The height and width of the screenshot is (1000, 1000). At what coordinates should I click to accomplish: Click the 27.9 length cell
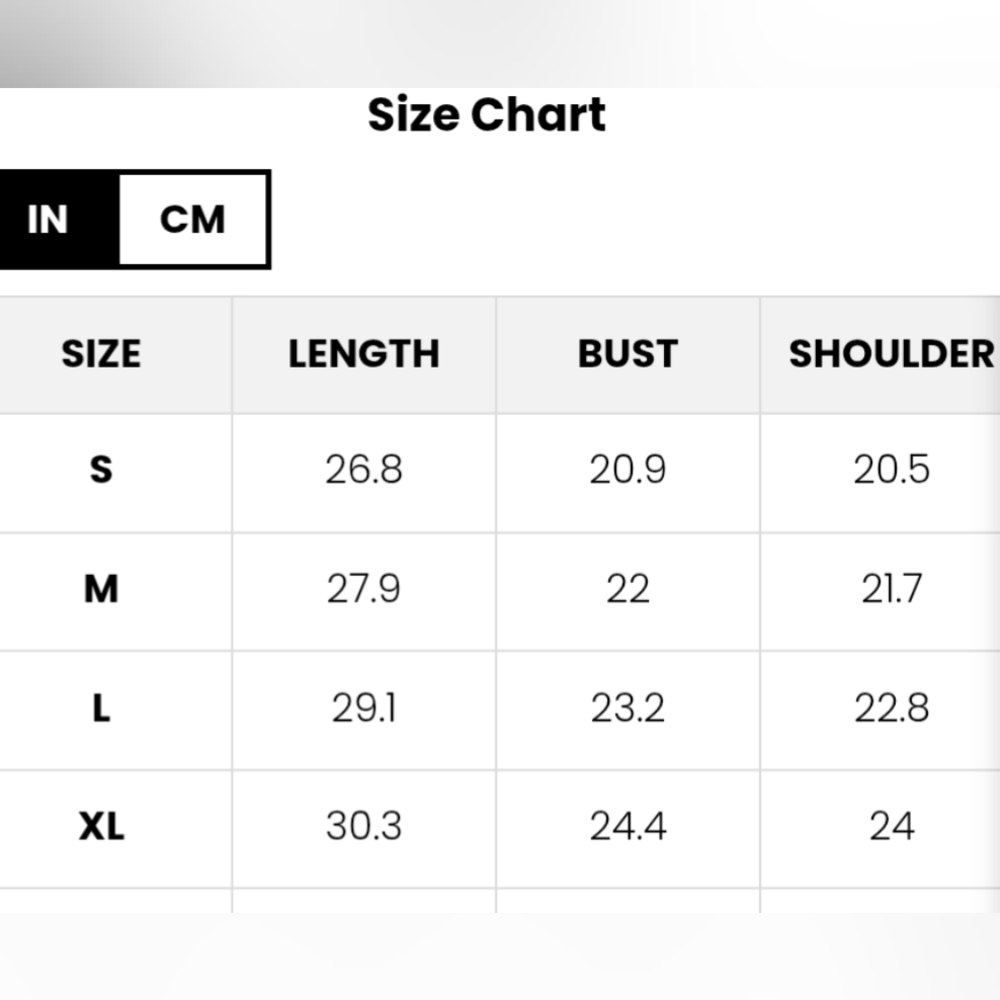pos(364,589)
